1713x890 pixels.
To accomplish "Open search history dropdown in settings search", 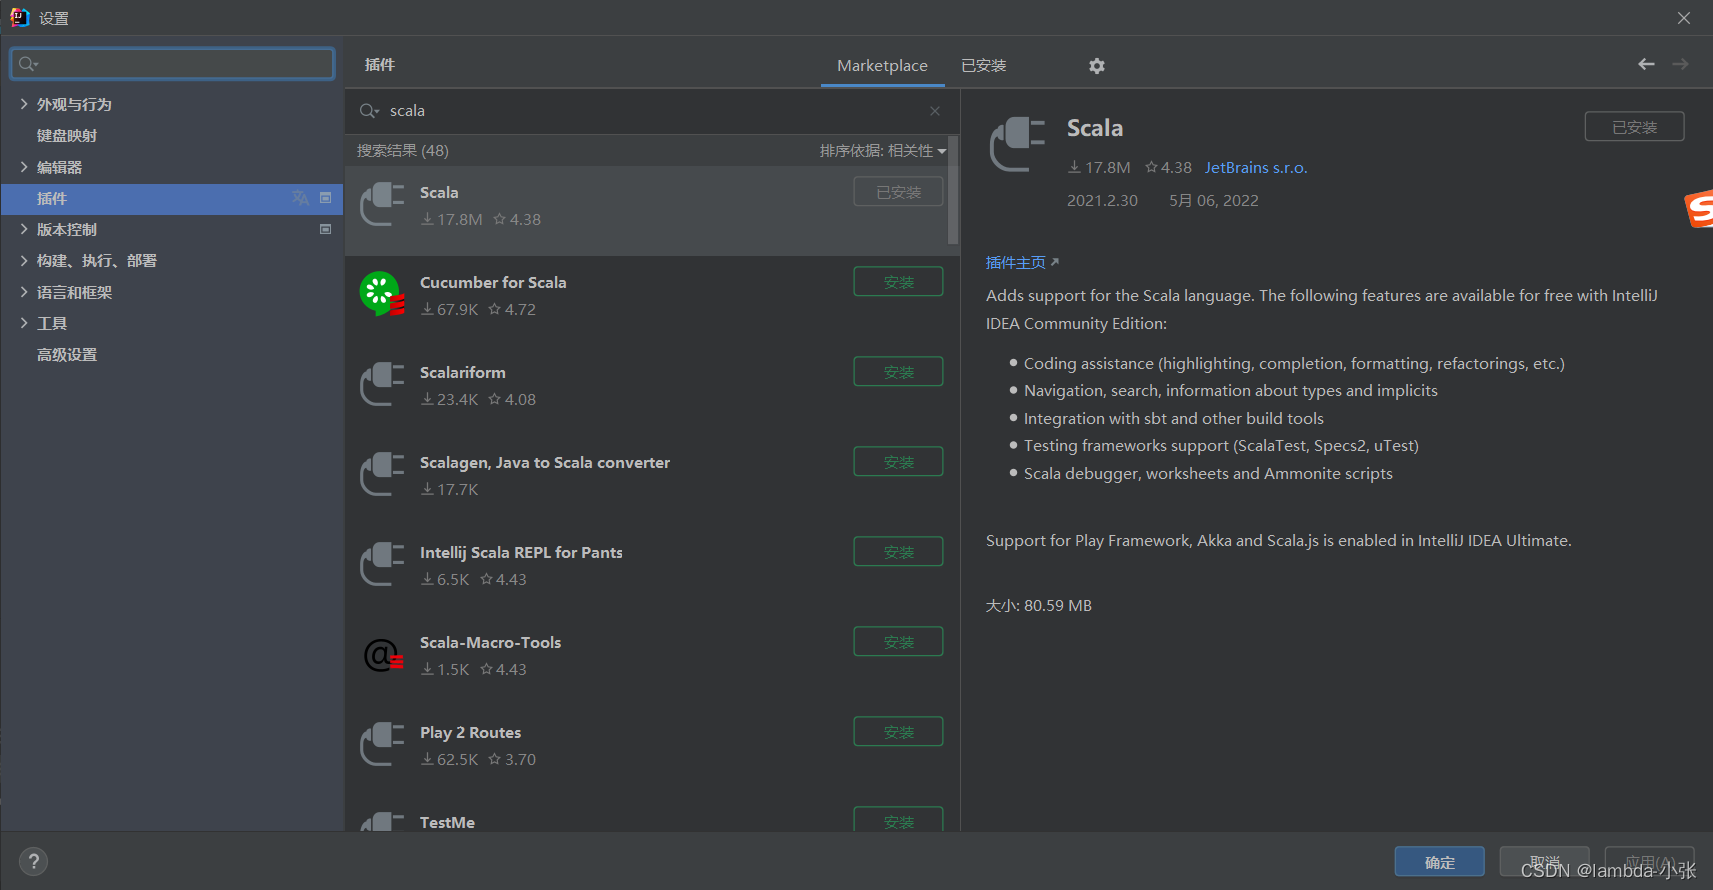I will (x=28, y=64).
